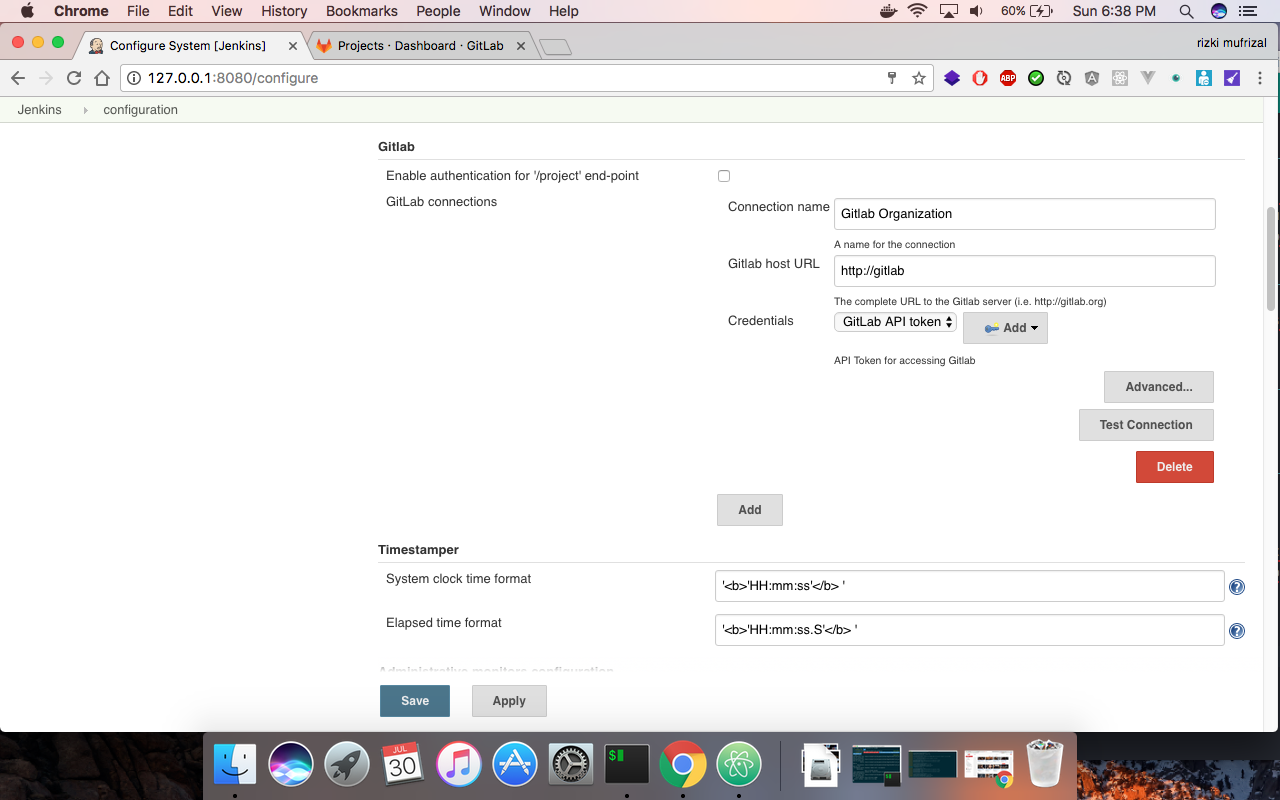Select the Configure System [Jenkins] tab

(187, 46)
